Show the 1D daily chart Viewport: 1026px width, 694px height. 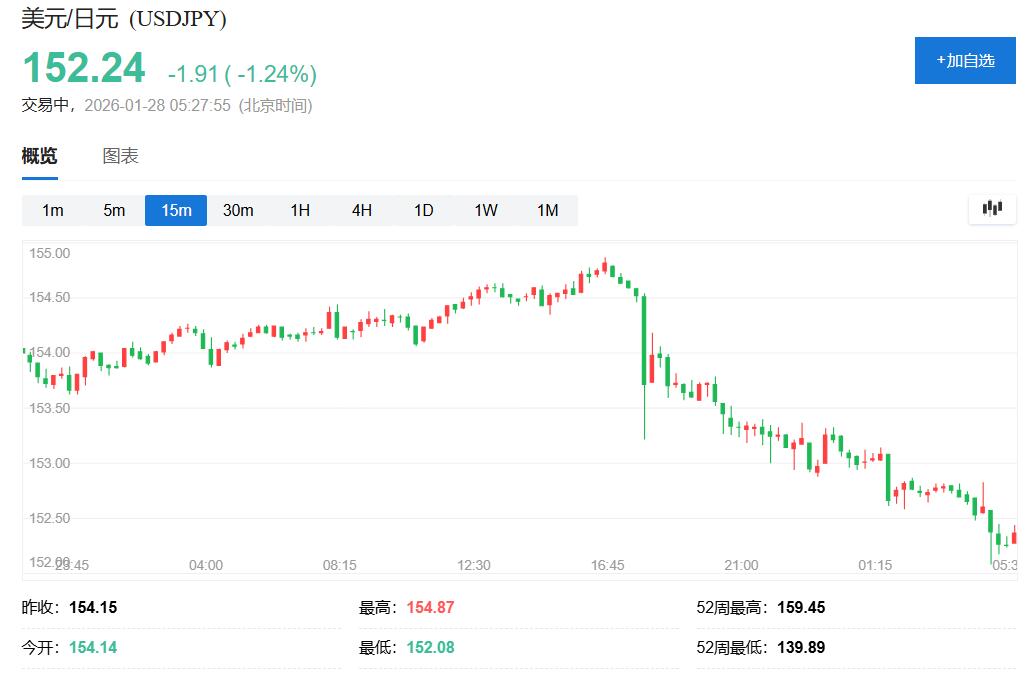(x=424, y=210)
